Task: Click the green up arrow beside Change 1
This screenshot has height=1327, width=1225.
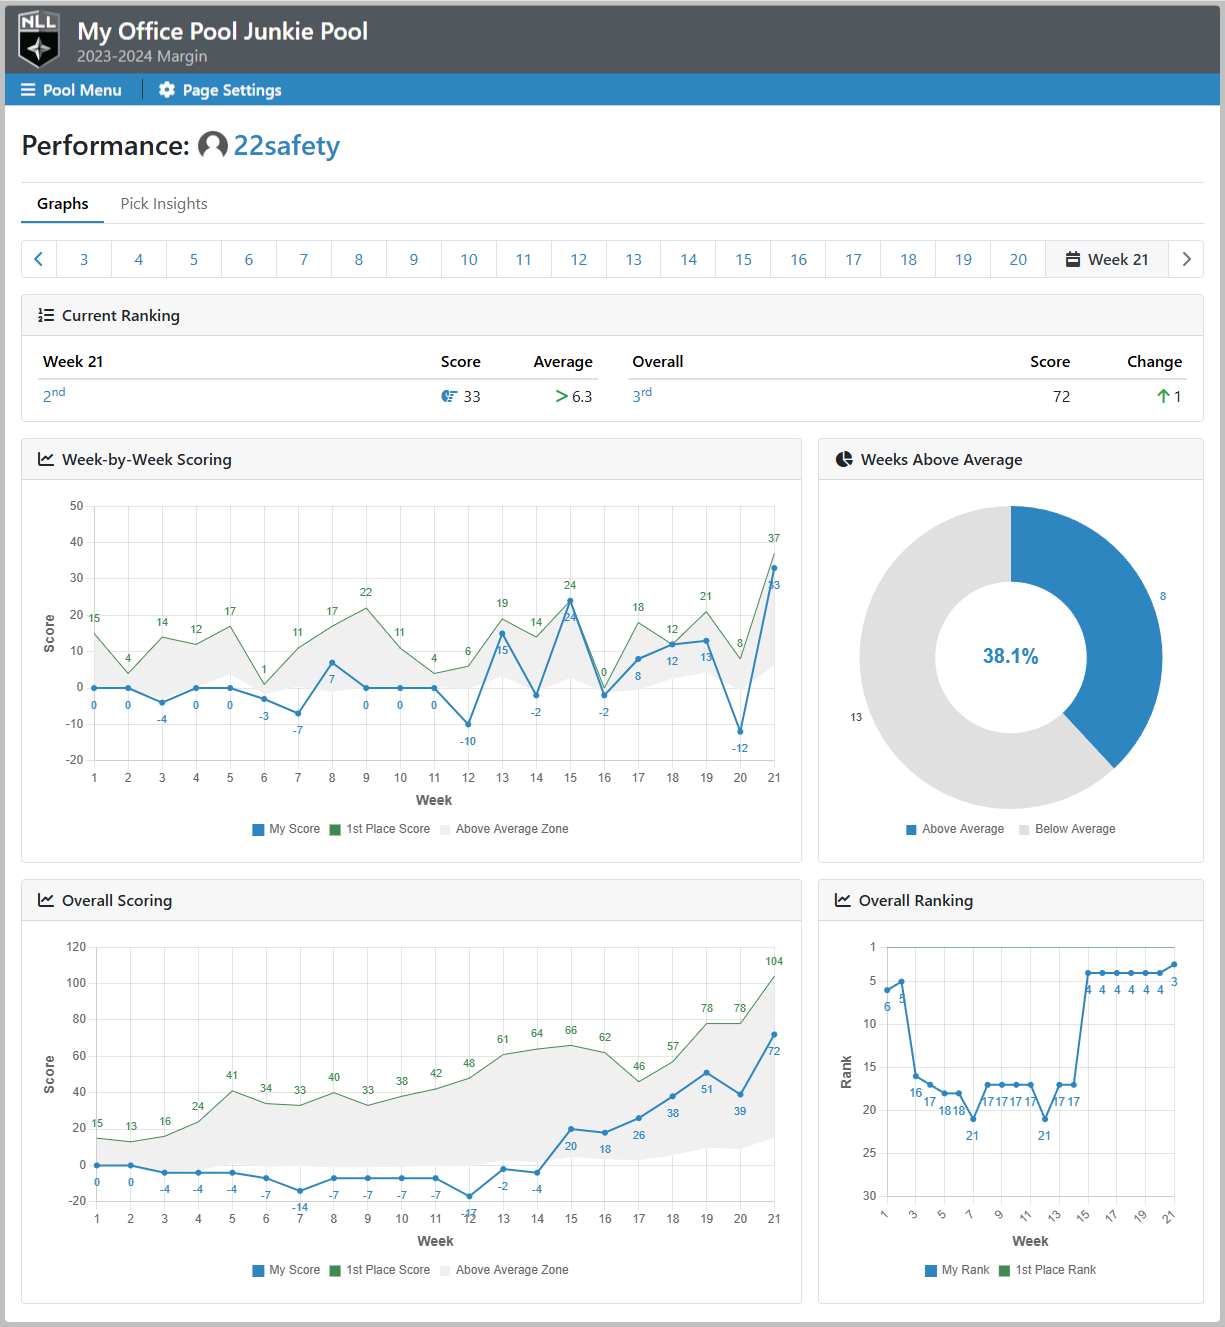Action: pos(1163,396)
